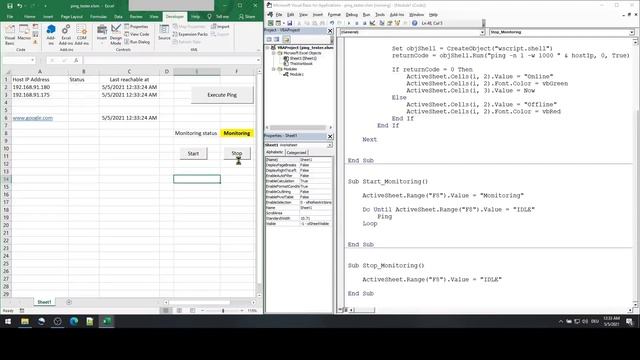
Task: Click Toggle Folders icon in Project pane
Action: coord(286,40)
